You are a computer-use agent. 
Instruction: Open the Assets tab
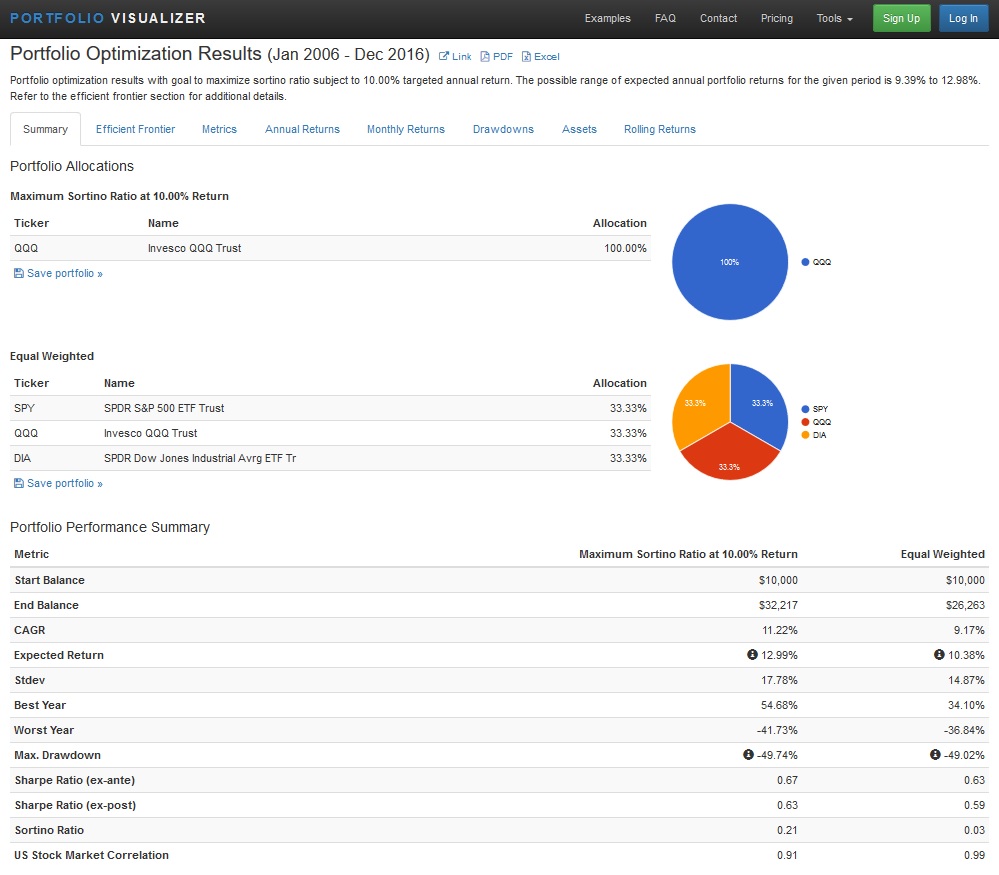(x=579, y=129)
